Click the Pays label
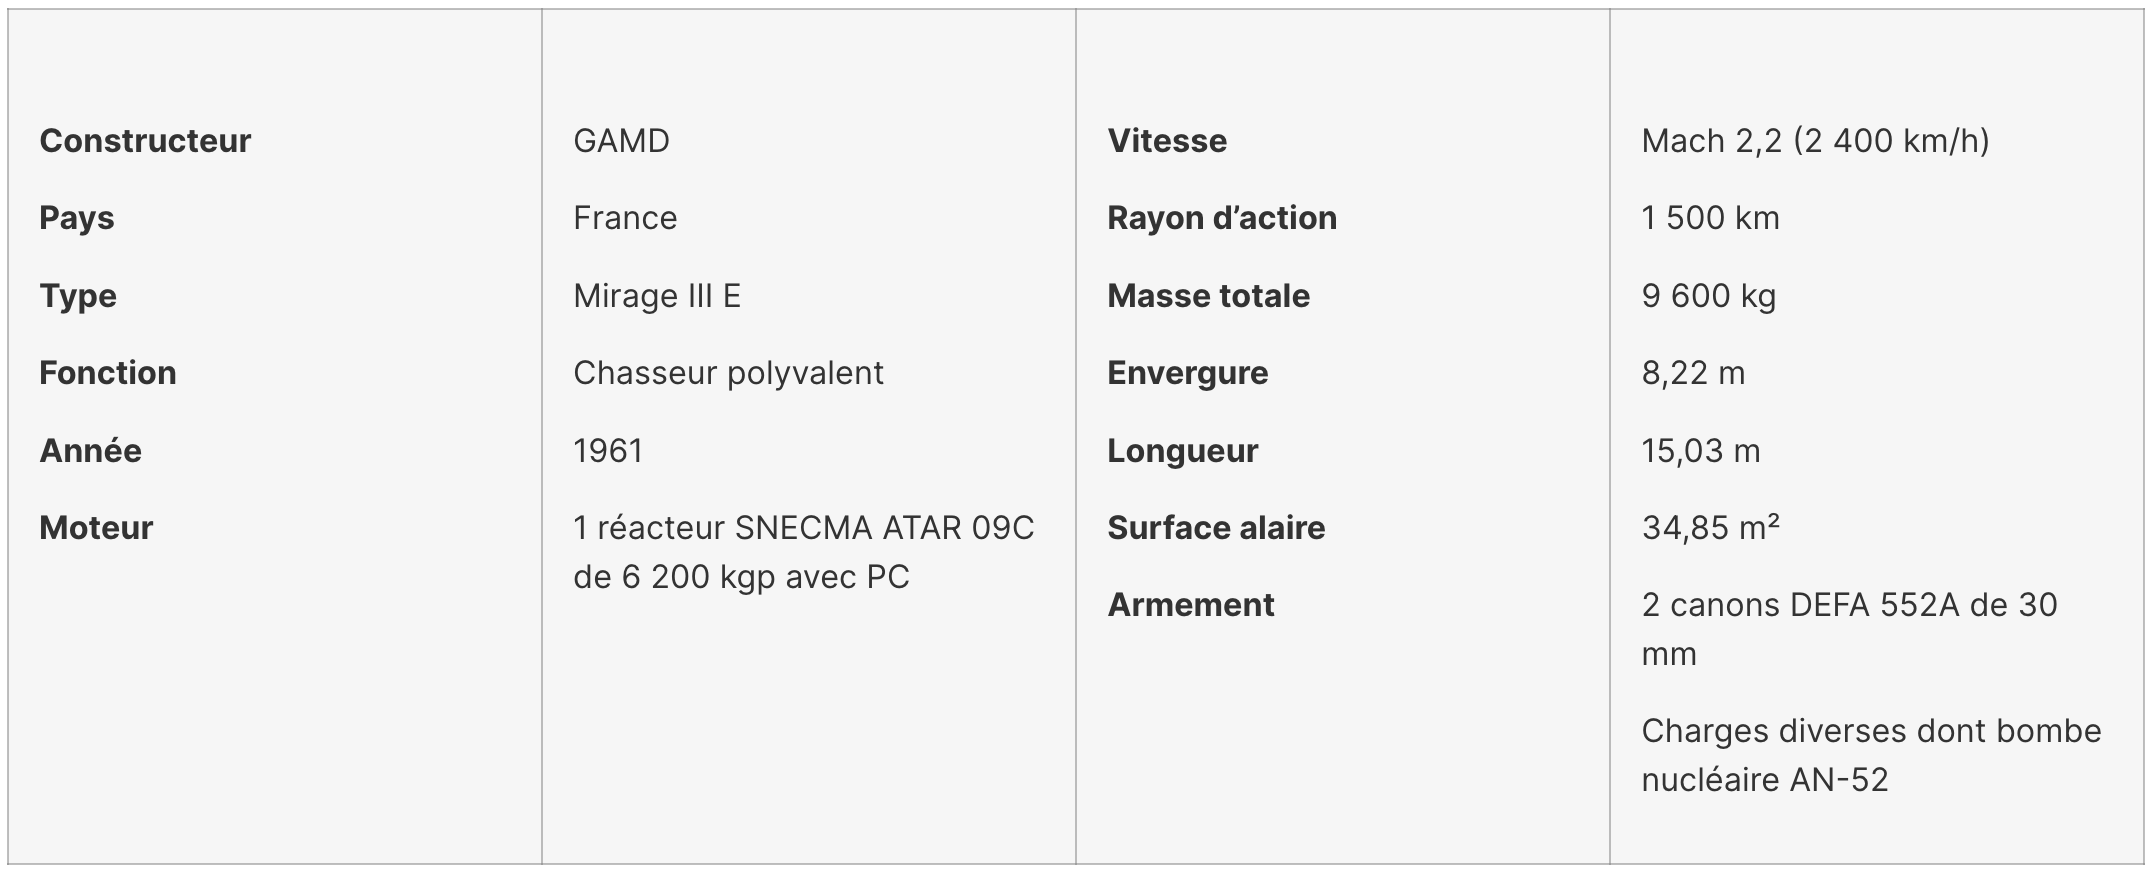This screenshot has height=872, width=2150. coord(77,218)
